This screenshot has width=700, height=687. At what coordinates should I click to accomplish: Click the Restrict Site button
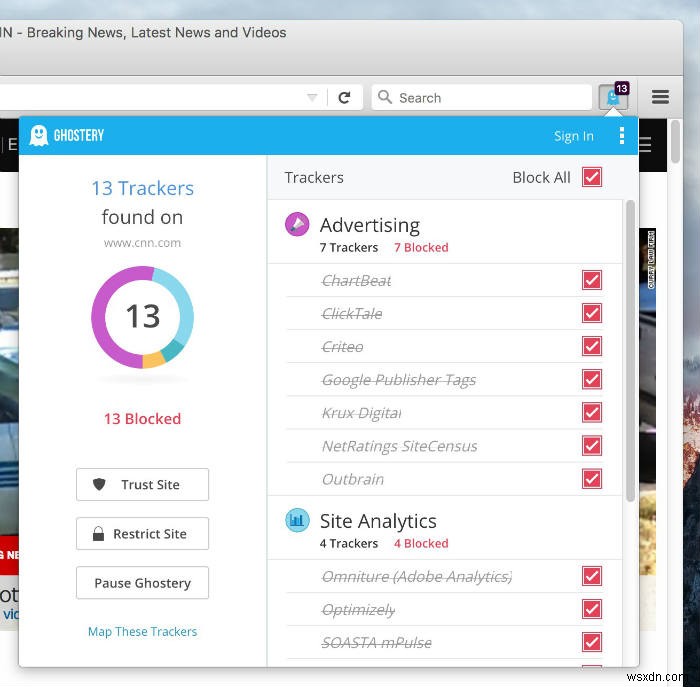click(142, 533)
